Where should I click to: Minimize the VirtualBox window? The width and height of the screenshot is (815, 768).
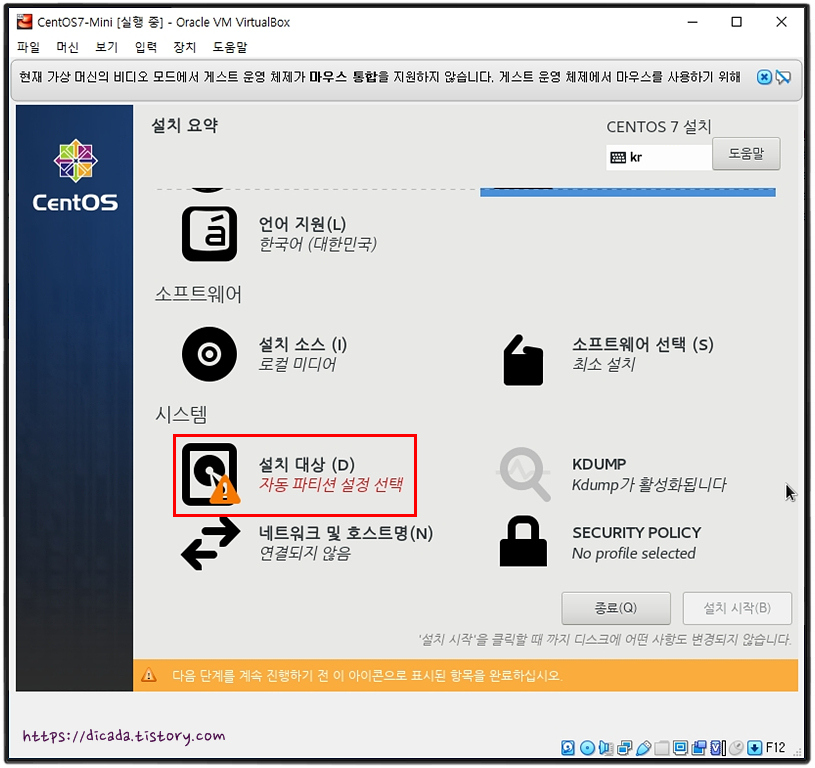pos(692,22)
